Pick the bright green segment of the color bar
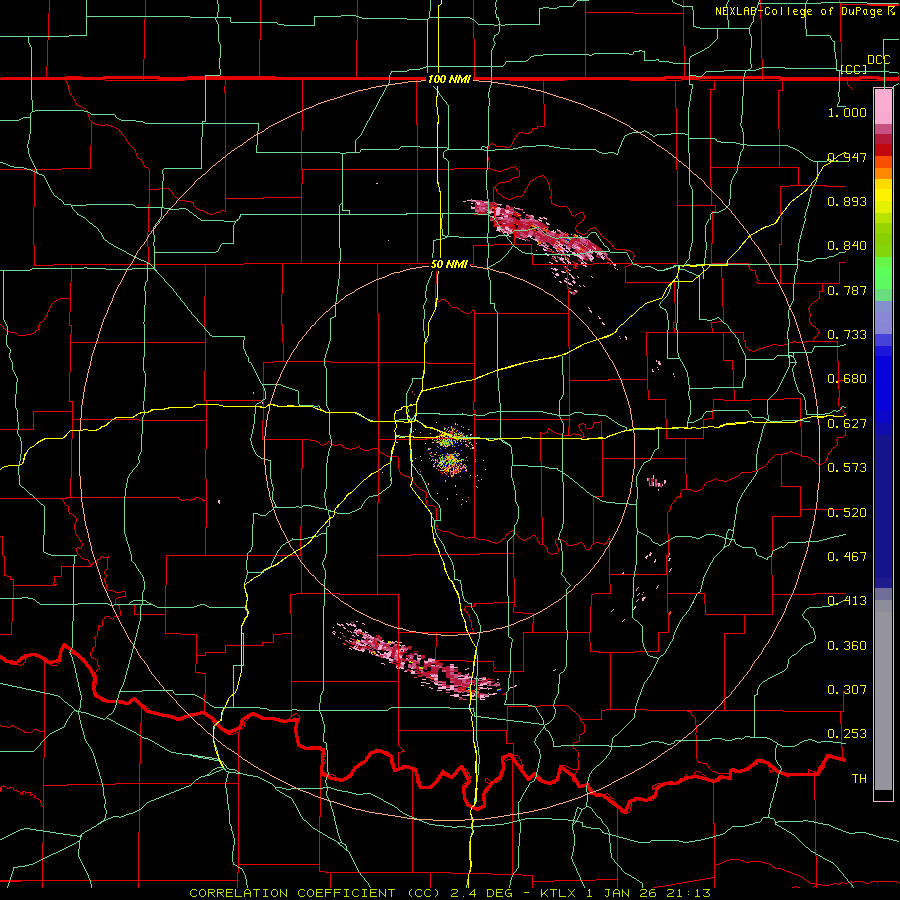 tap(883, 273)
